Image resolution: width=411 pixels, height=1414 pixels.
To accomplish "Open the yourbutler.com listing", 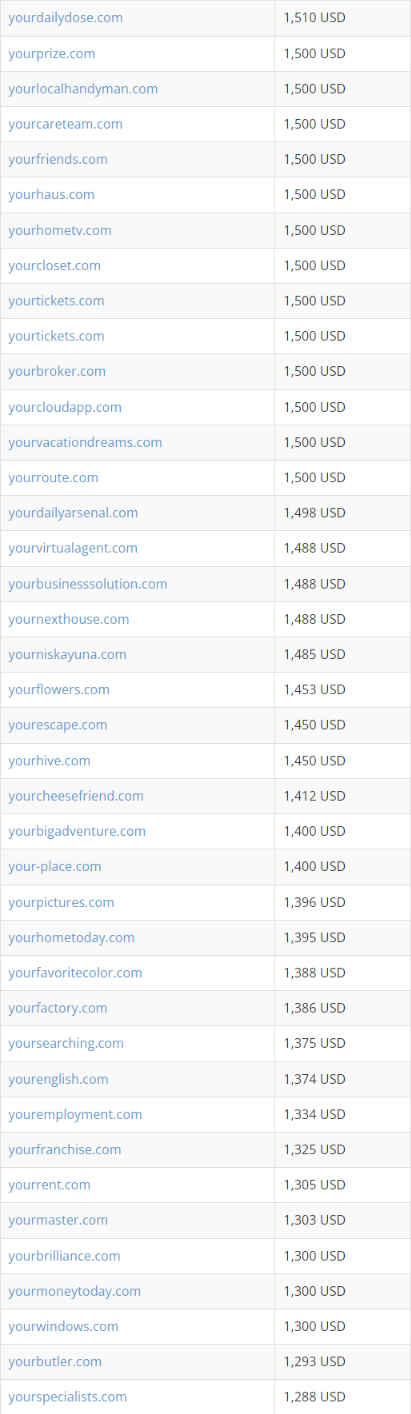I will [54, 1362].
